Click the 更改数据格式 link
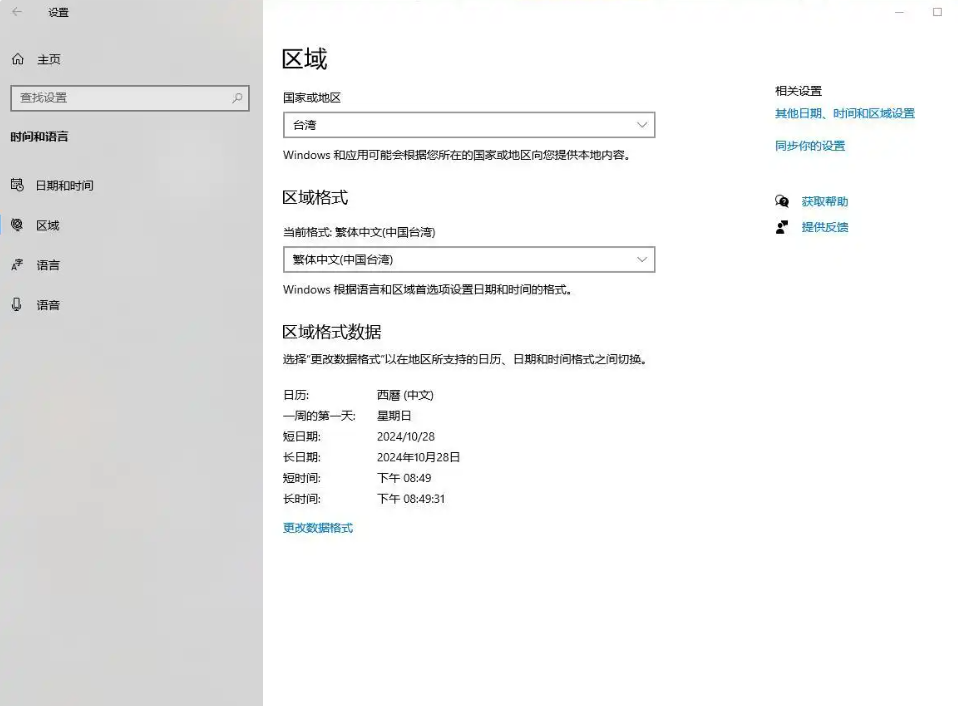This screenshot has width=958, height=706. [x=318, y=528]
